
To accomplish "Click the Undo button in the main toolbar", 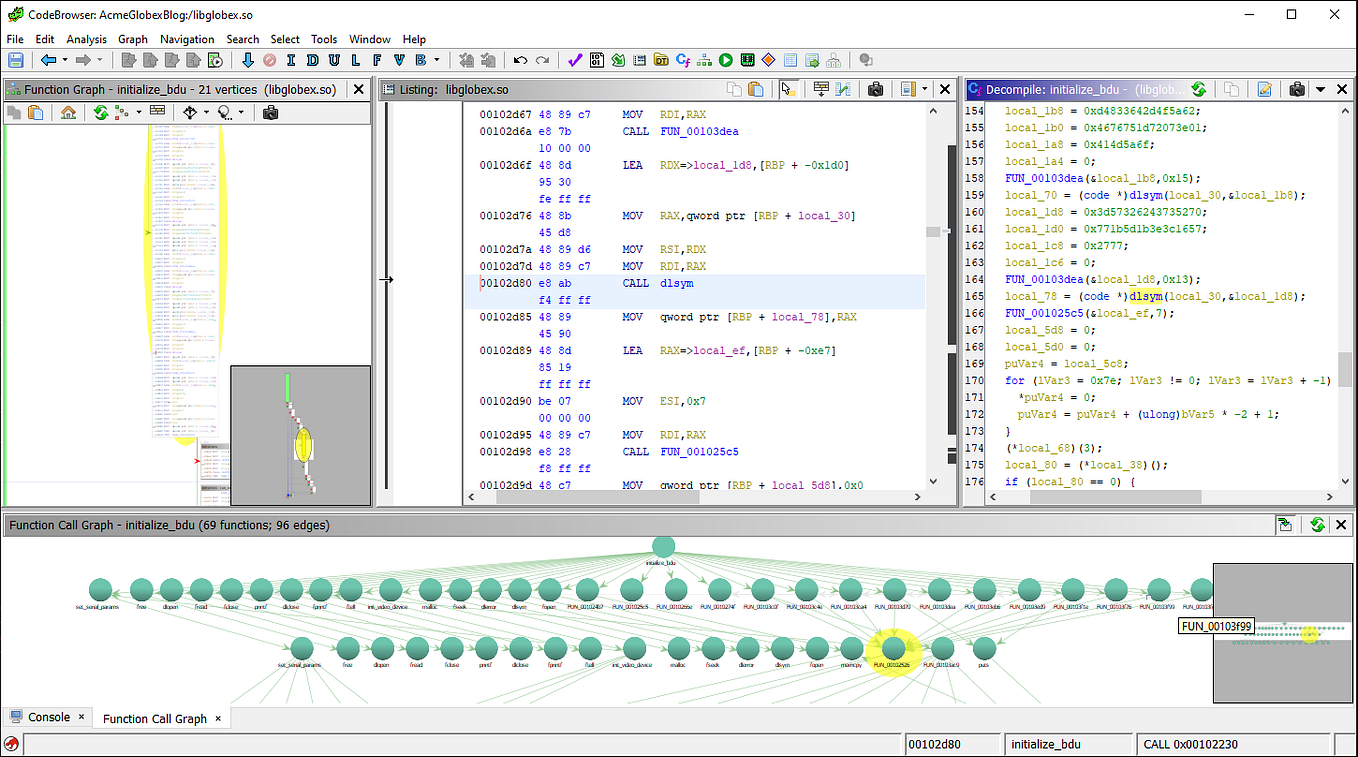I will click(520, 61).
